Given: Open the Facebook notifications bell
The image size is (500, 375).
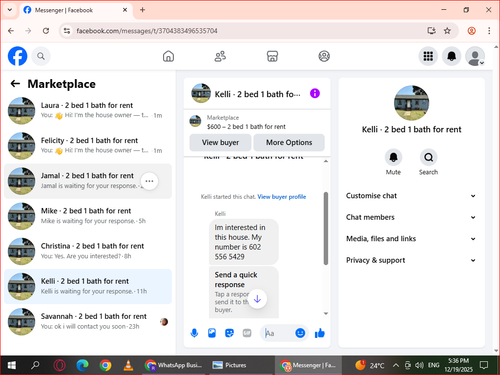Looking at the screenshot, I should (452, 56).
